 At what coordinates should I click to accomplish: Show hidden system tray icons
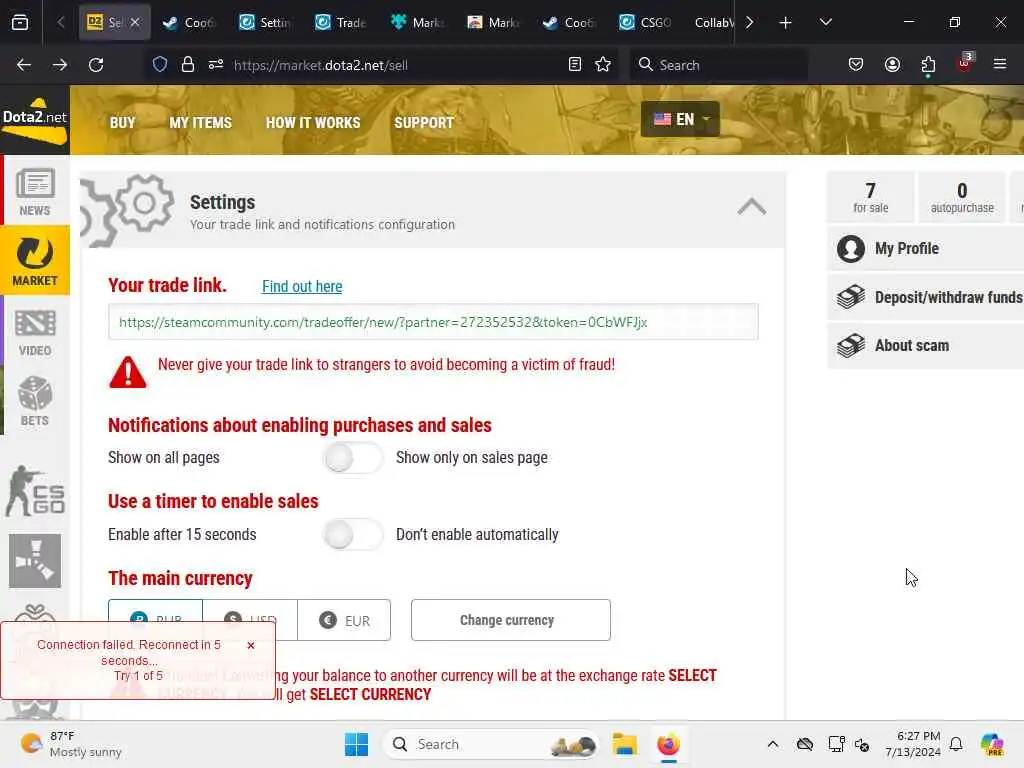point(773,744)
